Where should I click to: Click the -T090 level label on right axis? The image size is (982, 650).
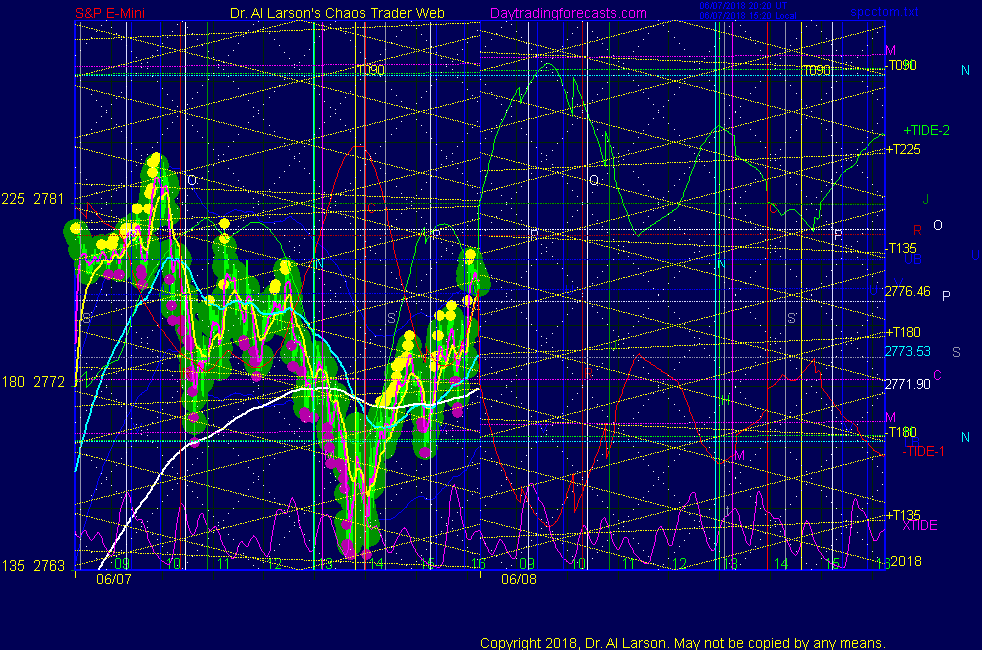[901, 65]
